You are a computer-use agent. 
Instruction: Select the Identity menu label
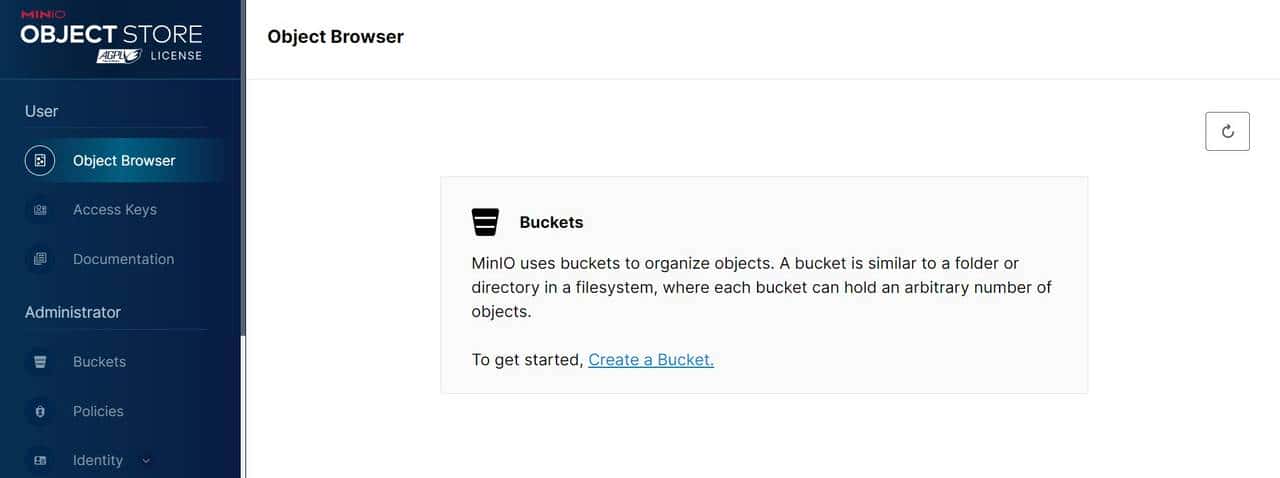tap(98, 460)
